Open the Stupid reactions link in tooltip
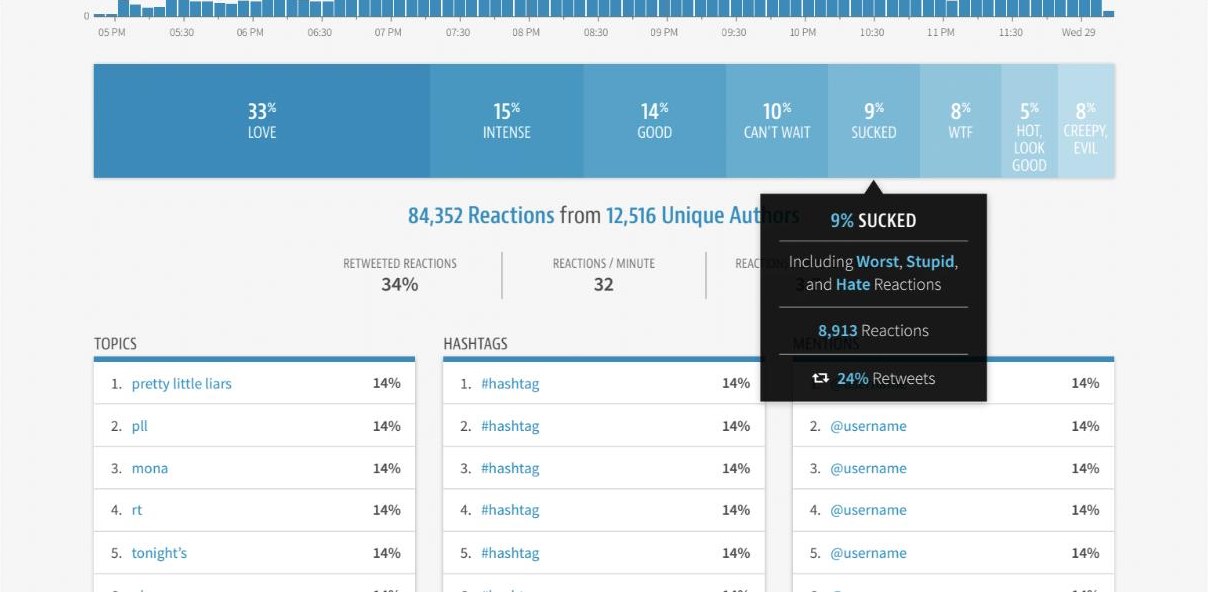The width and height of the screenshot is (1208, 592). [x=930, y=262]
